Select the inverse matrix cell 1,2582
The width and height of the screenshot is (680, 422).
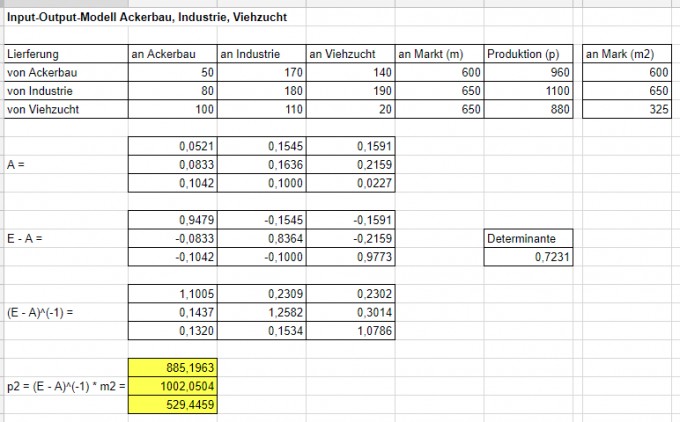tap(262, 312)
